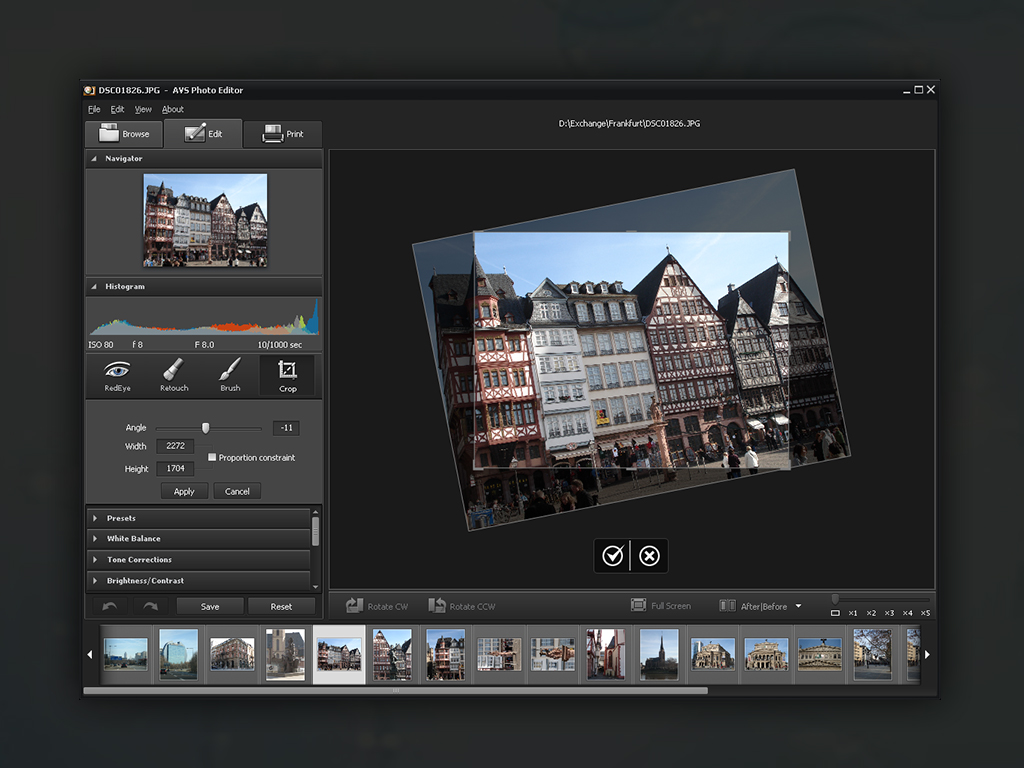Activate the Crop tool
This screenshot has height=768, width=1024.
(288, 375)
